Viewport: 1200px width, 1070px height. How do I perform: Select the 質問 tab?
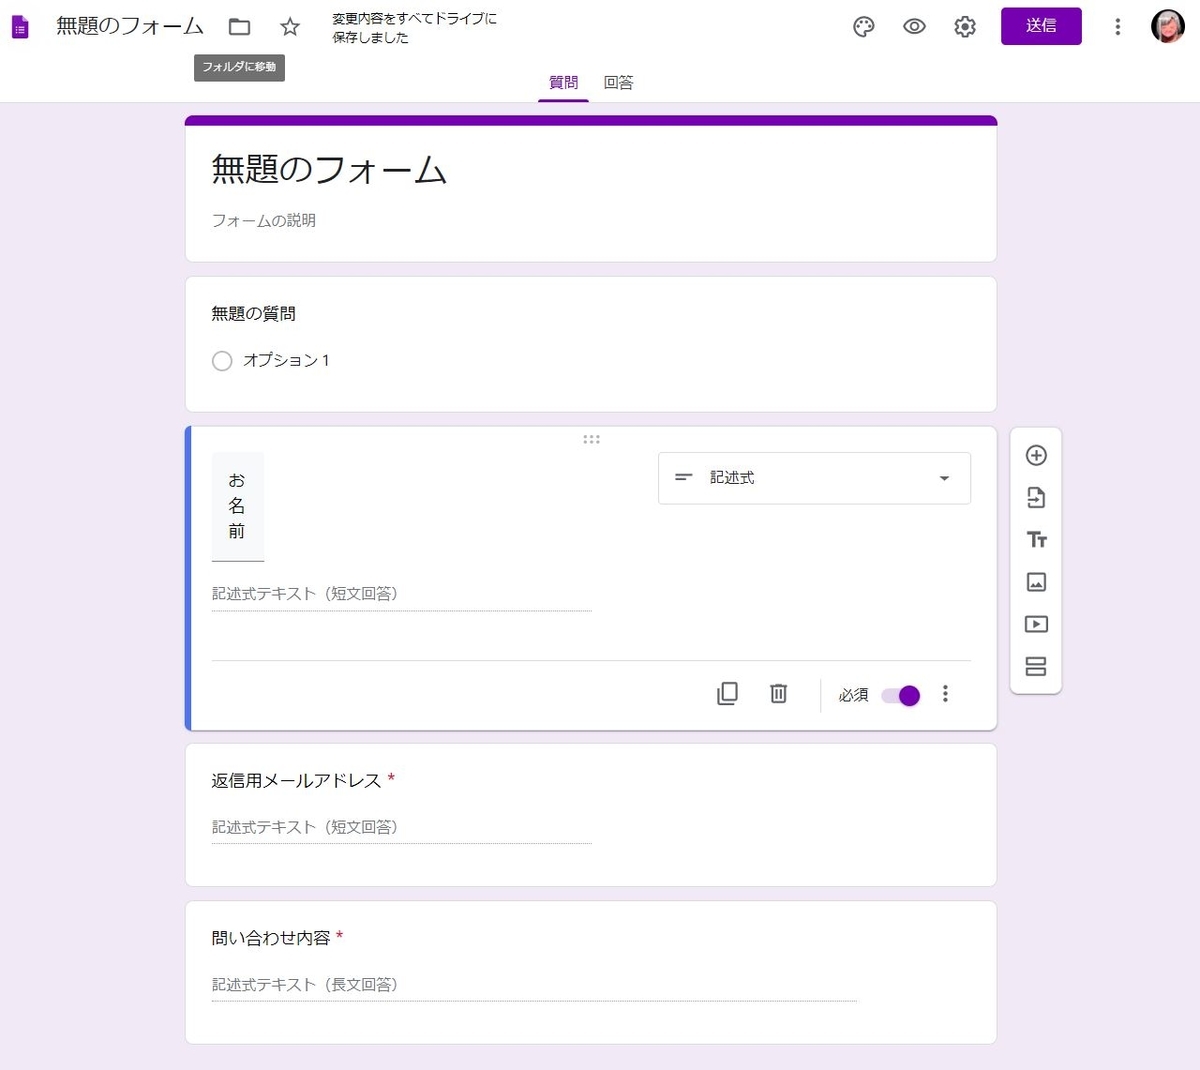(x=563, y=83)
